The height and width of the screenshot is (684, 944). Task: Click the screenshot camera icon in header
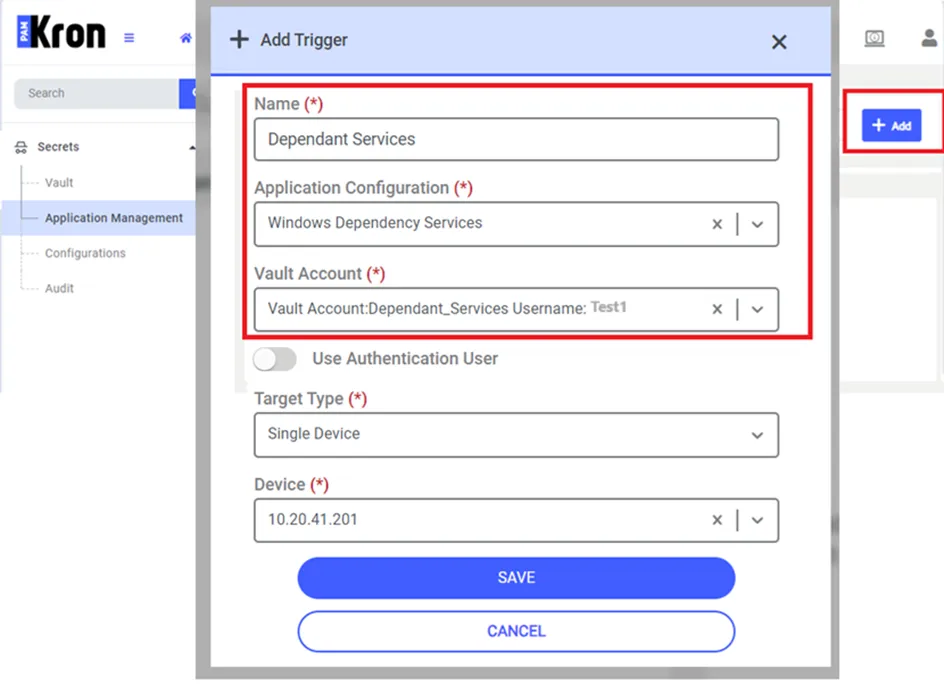tap(874, 38)
